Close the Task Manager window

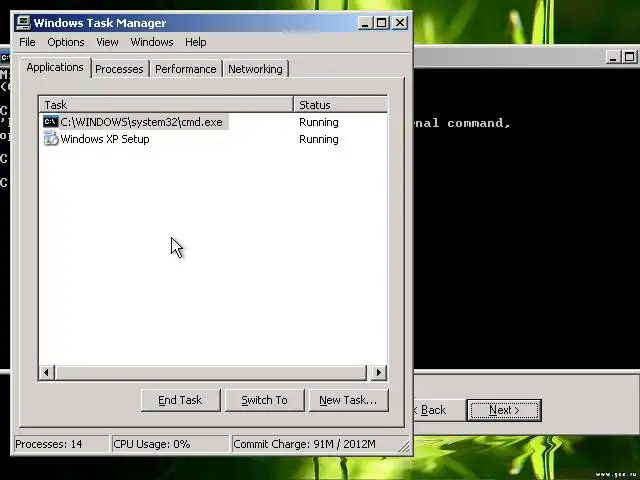tap(400, 22)
